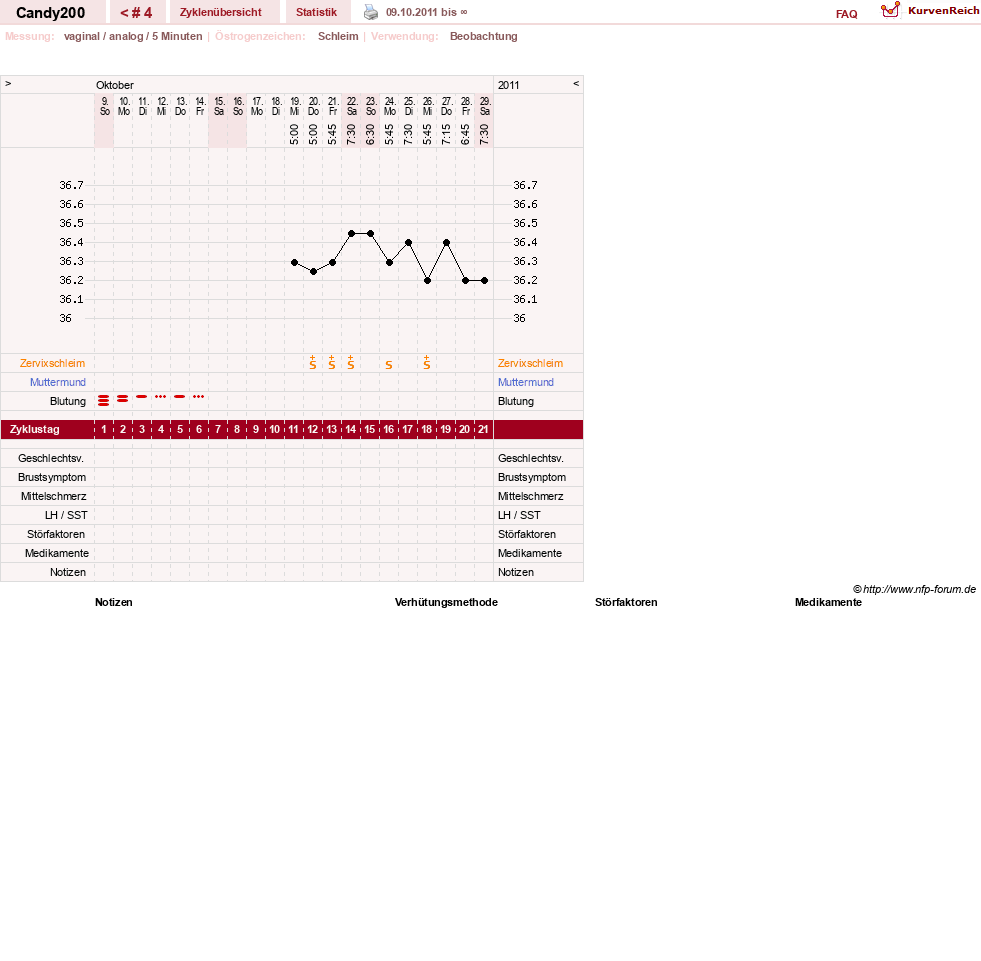Viewport: 981px width, 961px height.
Task: Click medium bleeding icon on cycle day 2
Action: click(123, 399)
